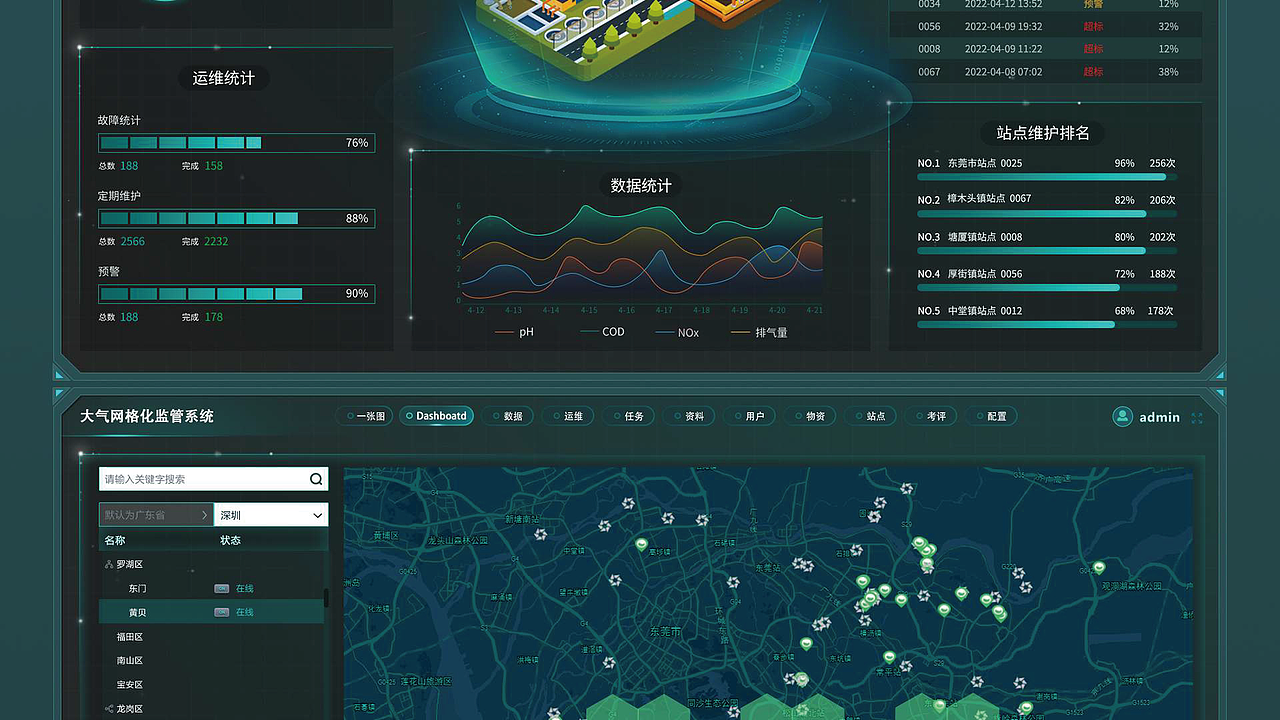Click the 东莞市 map label
The width and height of the screenshot is (1280, 720).
pyautogui.click(x=665, y=632)
